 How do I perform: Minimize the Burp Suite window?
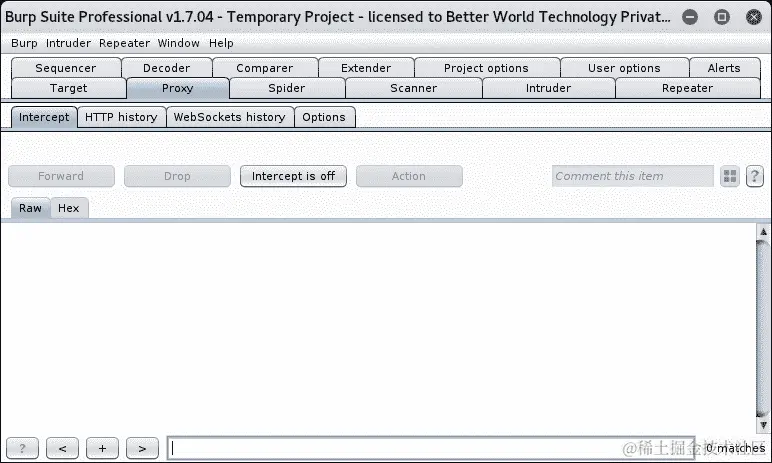point(690,17)
